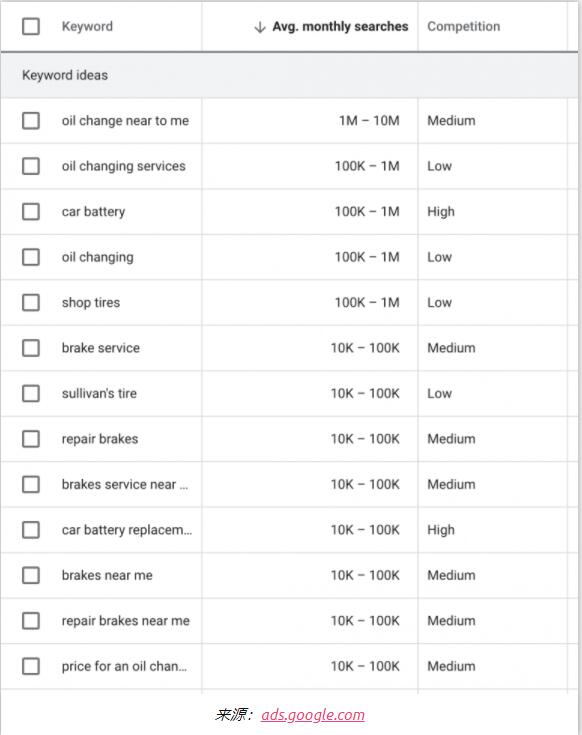Click the Keyword ideas section row
This screenshot has height=735, width=582.
point(289,75)
